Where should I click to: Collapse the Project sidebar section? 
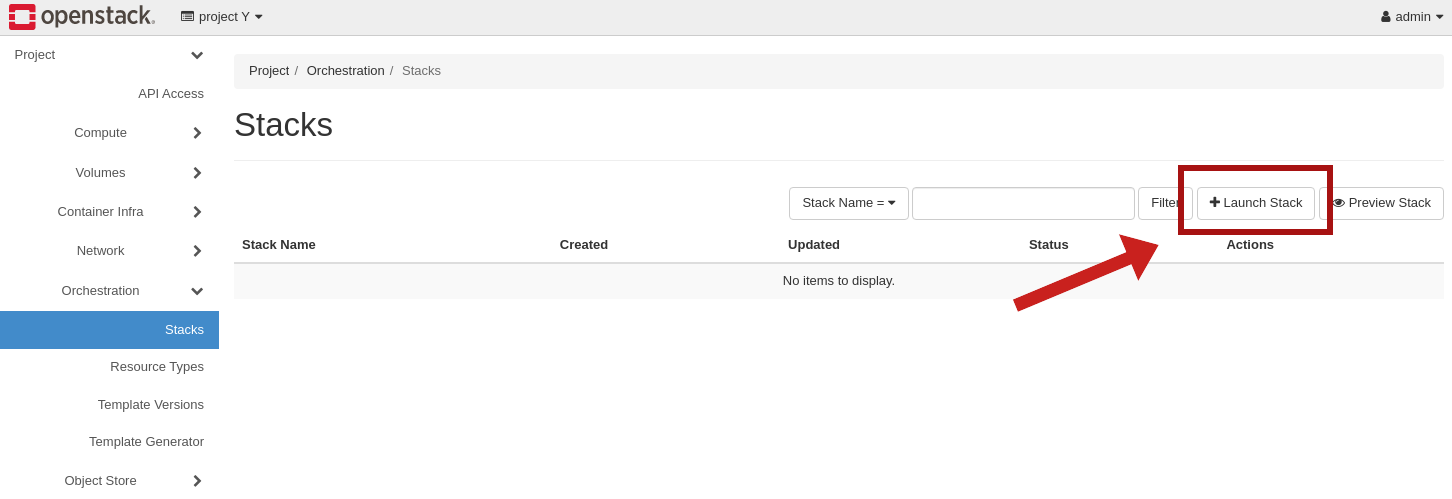click(196, 55)
